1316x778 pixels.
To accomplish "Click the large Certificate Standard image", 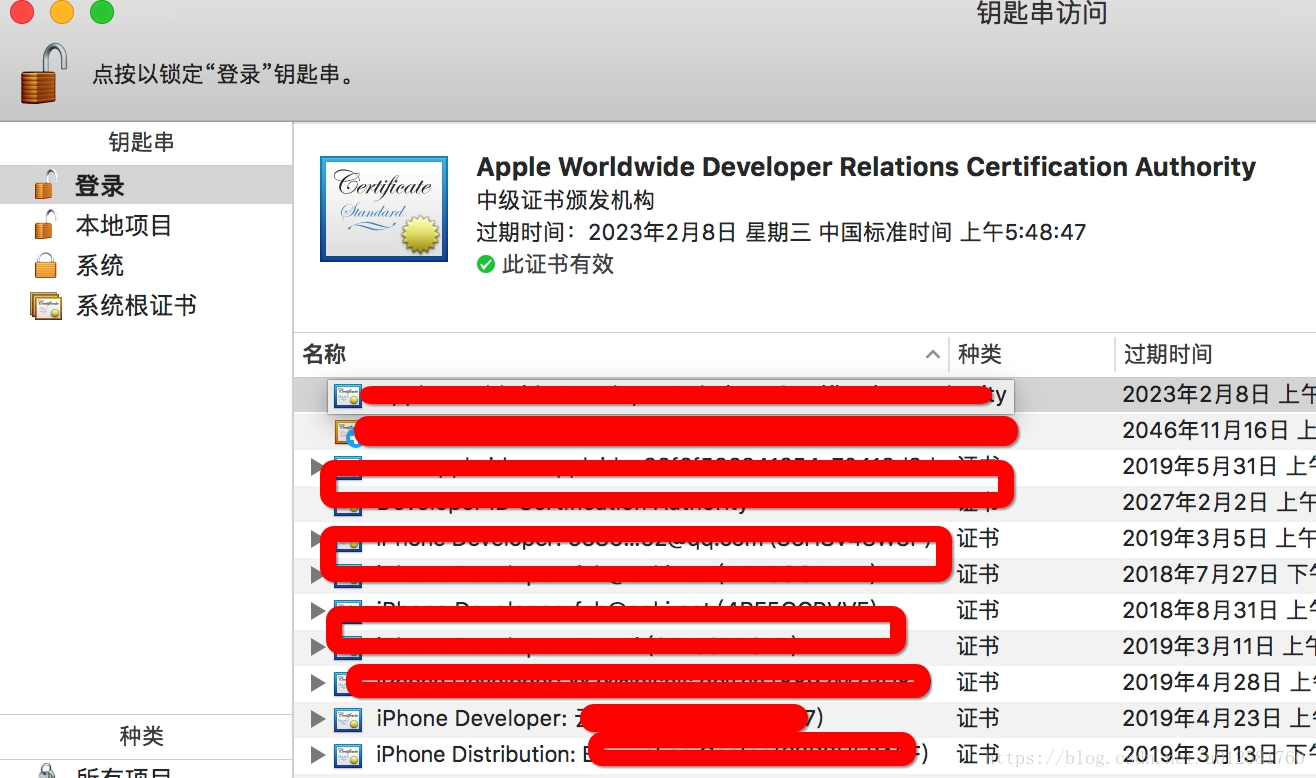I will point(383,209).
